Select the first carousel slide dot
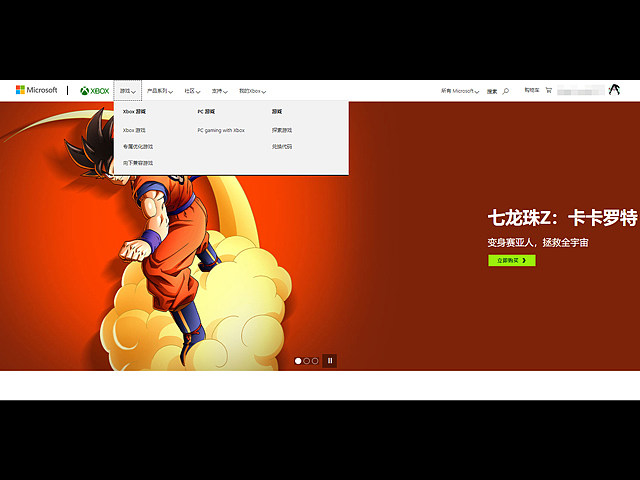The height and width of the screenshot is (480, 640). pos(298,361)
